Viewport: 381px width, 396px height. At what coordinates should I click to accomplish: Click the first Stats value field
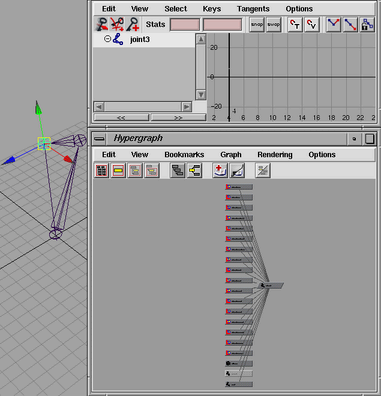(x=185, y=25)
